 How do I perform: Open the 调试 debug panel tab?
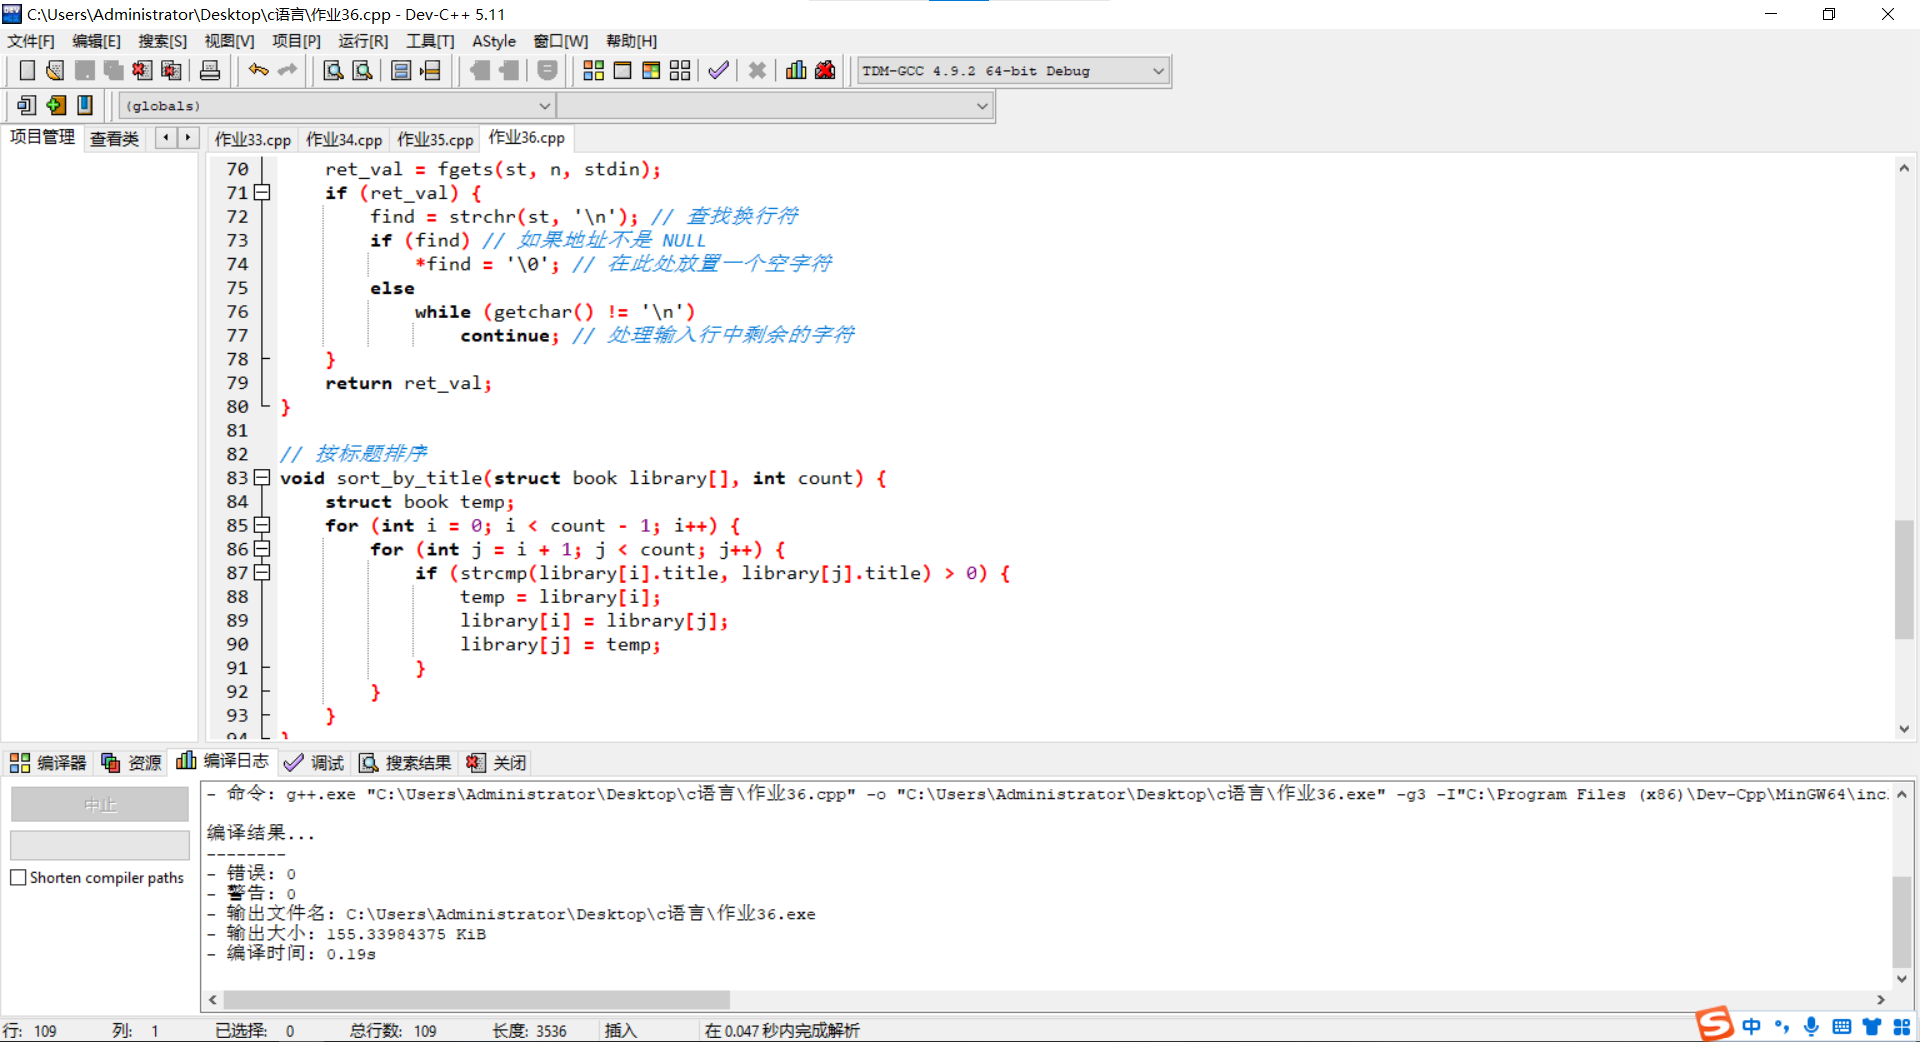314,763
